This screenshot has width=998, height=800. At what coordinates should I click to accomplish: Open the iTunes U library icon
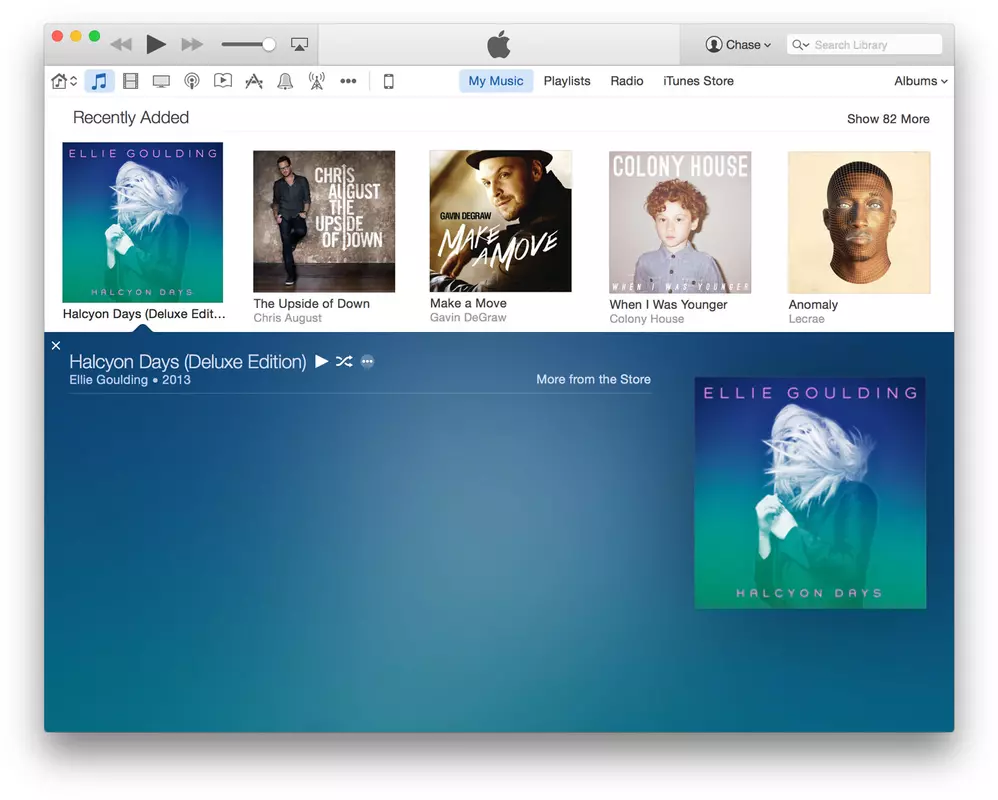223,80
